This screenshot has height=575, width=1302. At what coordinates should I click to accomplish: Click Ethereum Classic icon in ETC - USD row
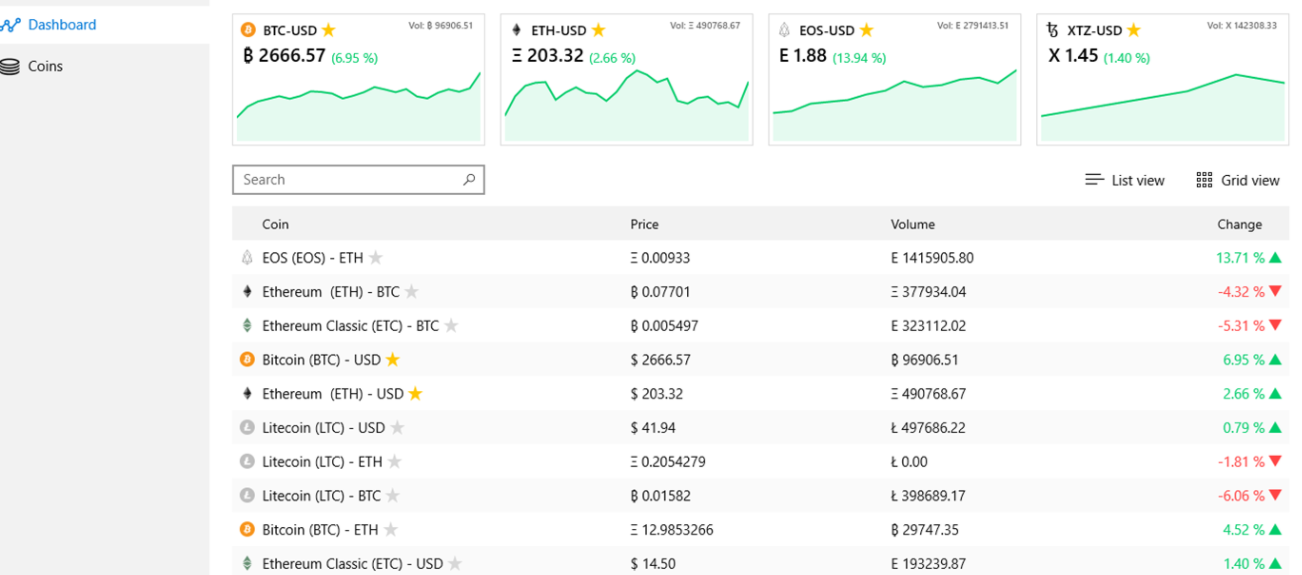(248, 564)
